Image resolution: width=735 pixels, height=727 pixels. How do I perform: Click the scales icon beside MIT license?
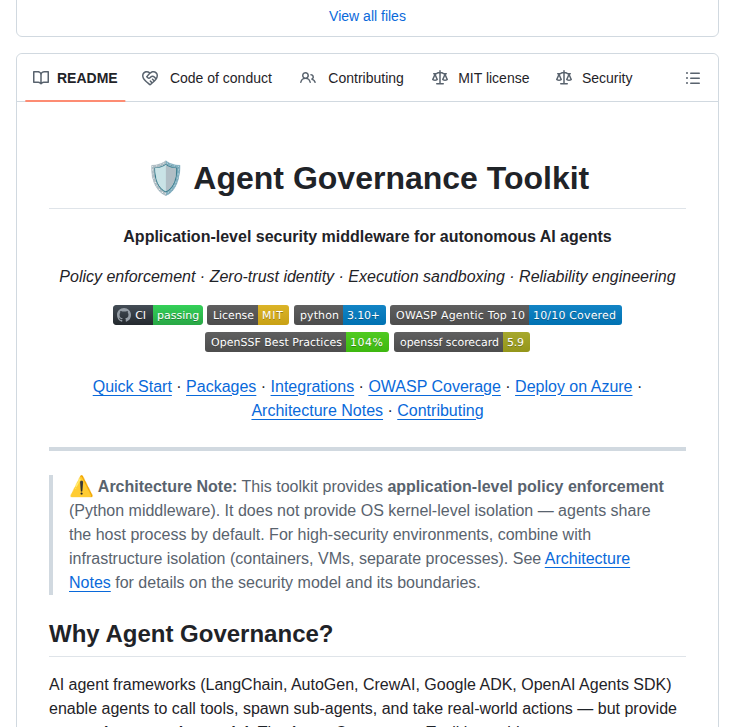pos(440,78)
